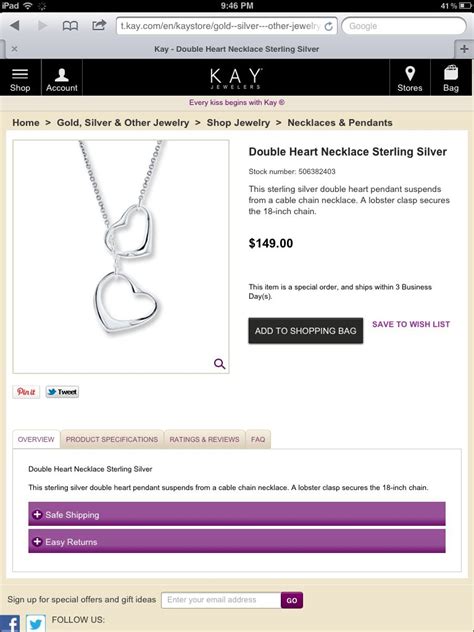Viewport: 474px width, 632px height.
Task: Expand the Easy Returns section
Action: (237, 541)
